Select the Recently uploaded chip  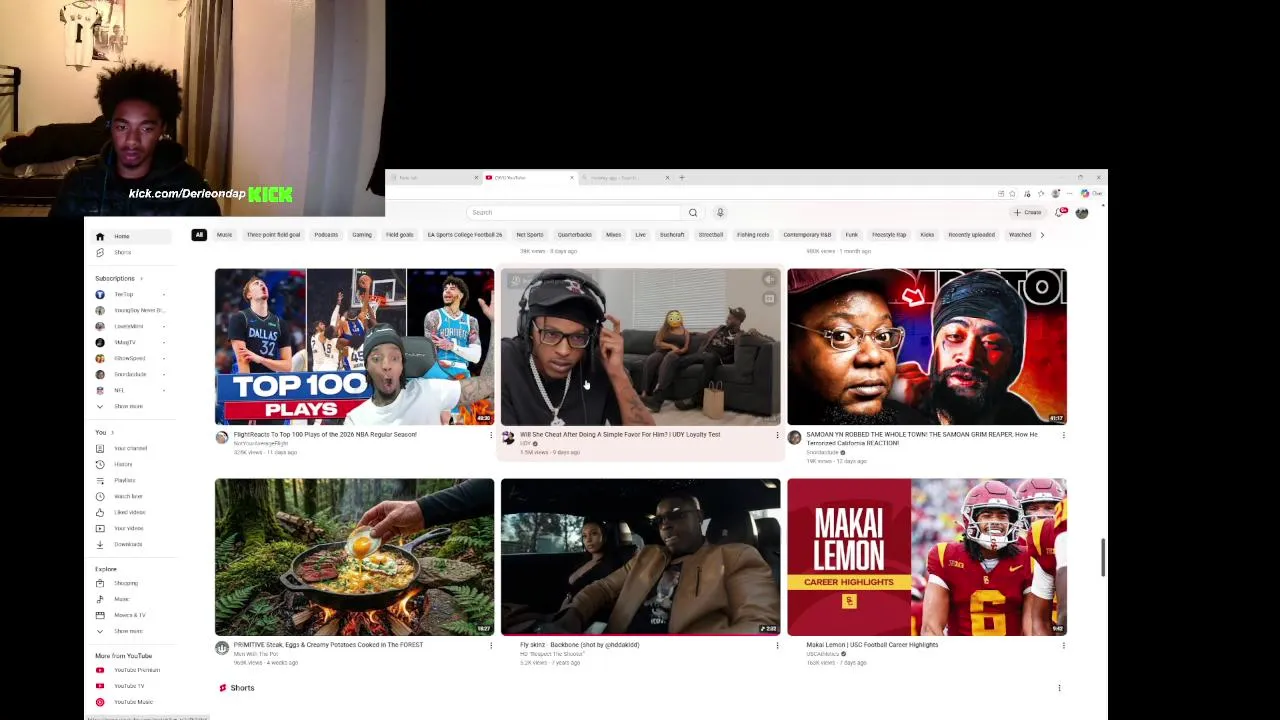point(972,235)
